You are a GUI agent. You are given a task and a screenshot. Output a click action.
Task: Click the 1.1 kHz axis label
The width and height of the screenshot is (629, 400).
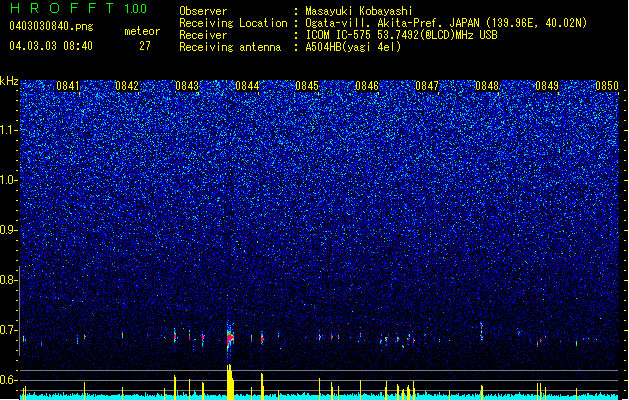coord(9,130)
